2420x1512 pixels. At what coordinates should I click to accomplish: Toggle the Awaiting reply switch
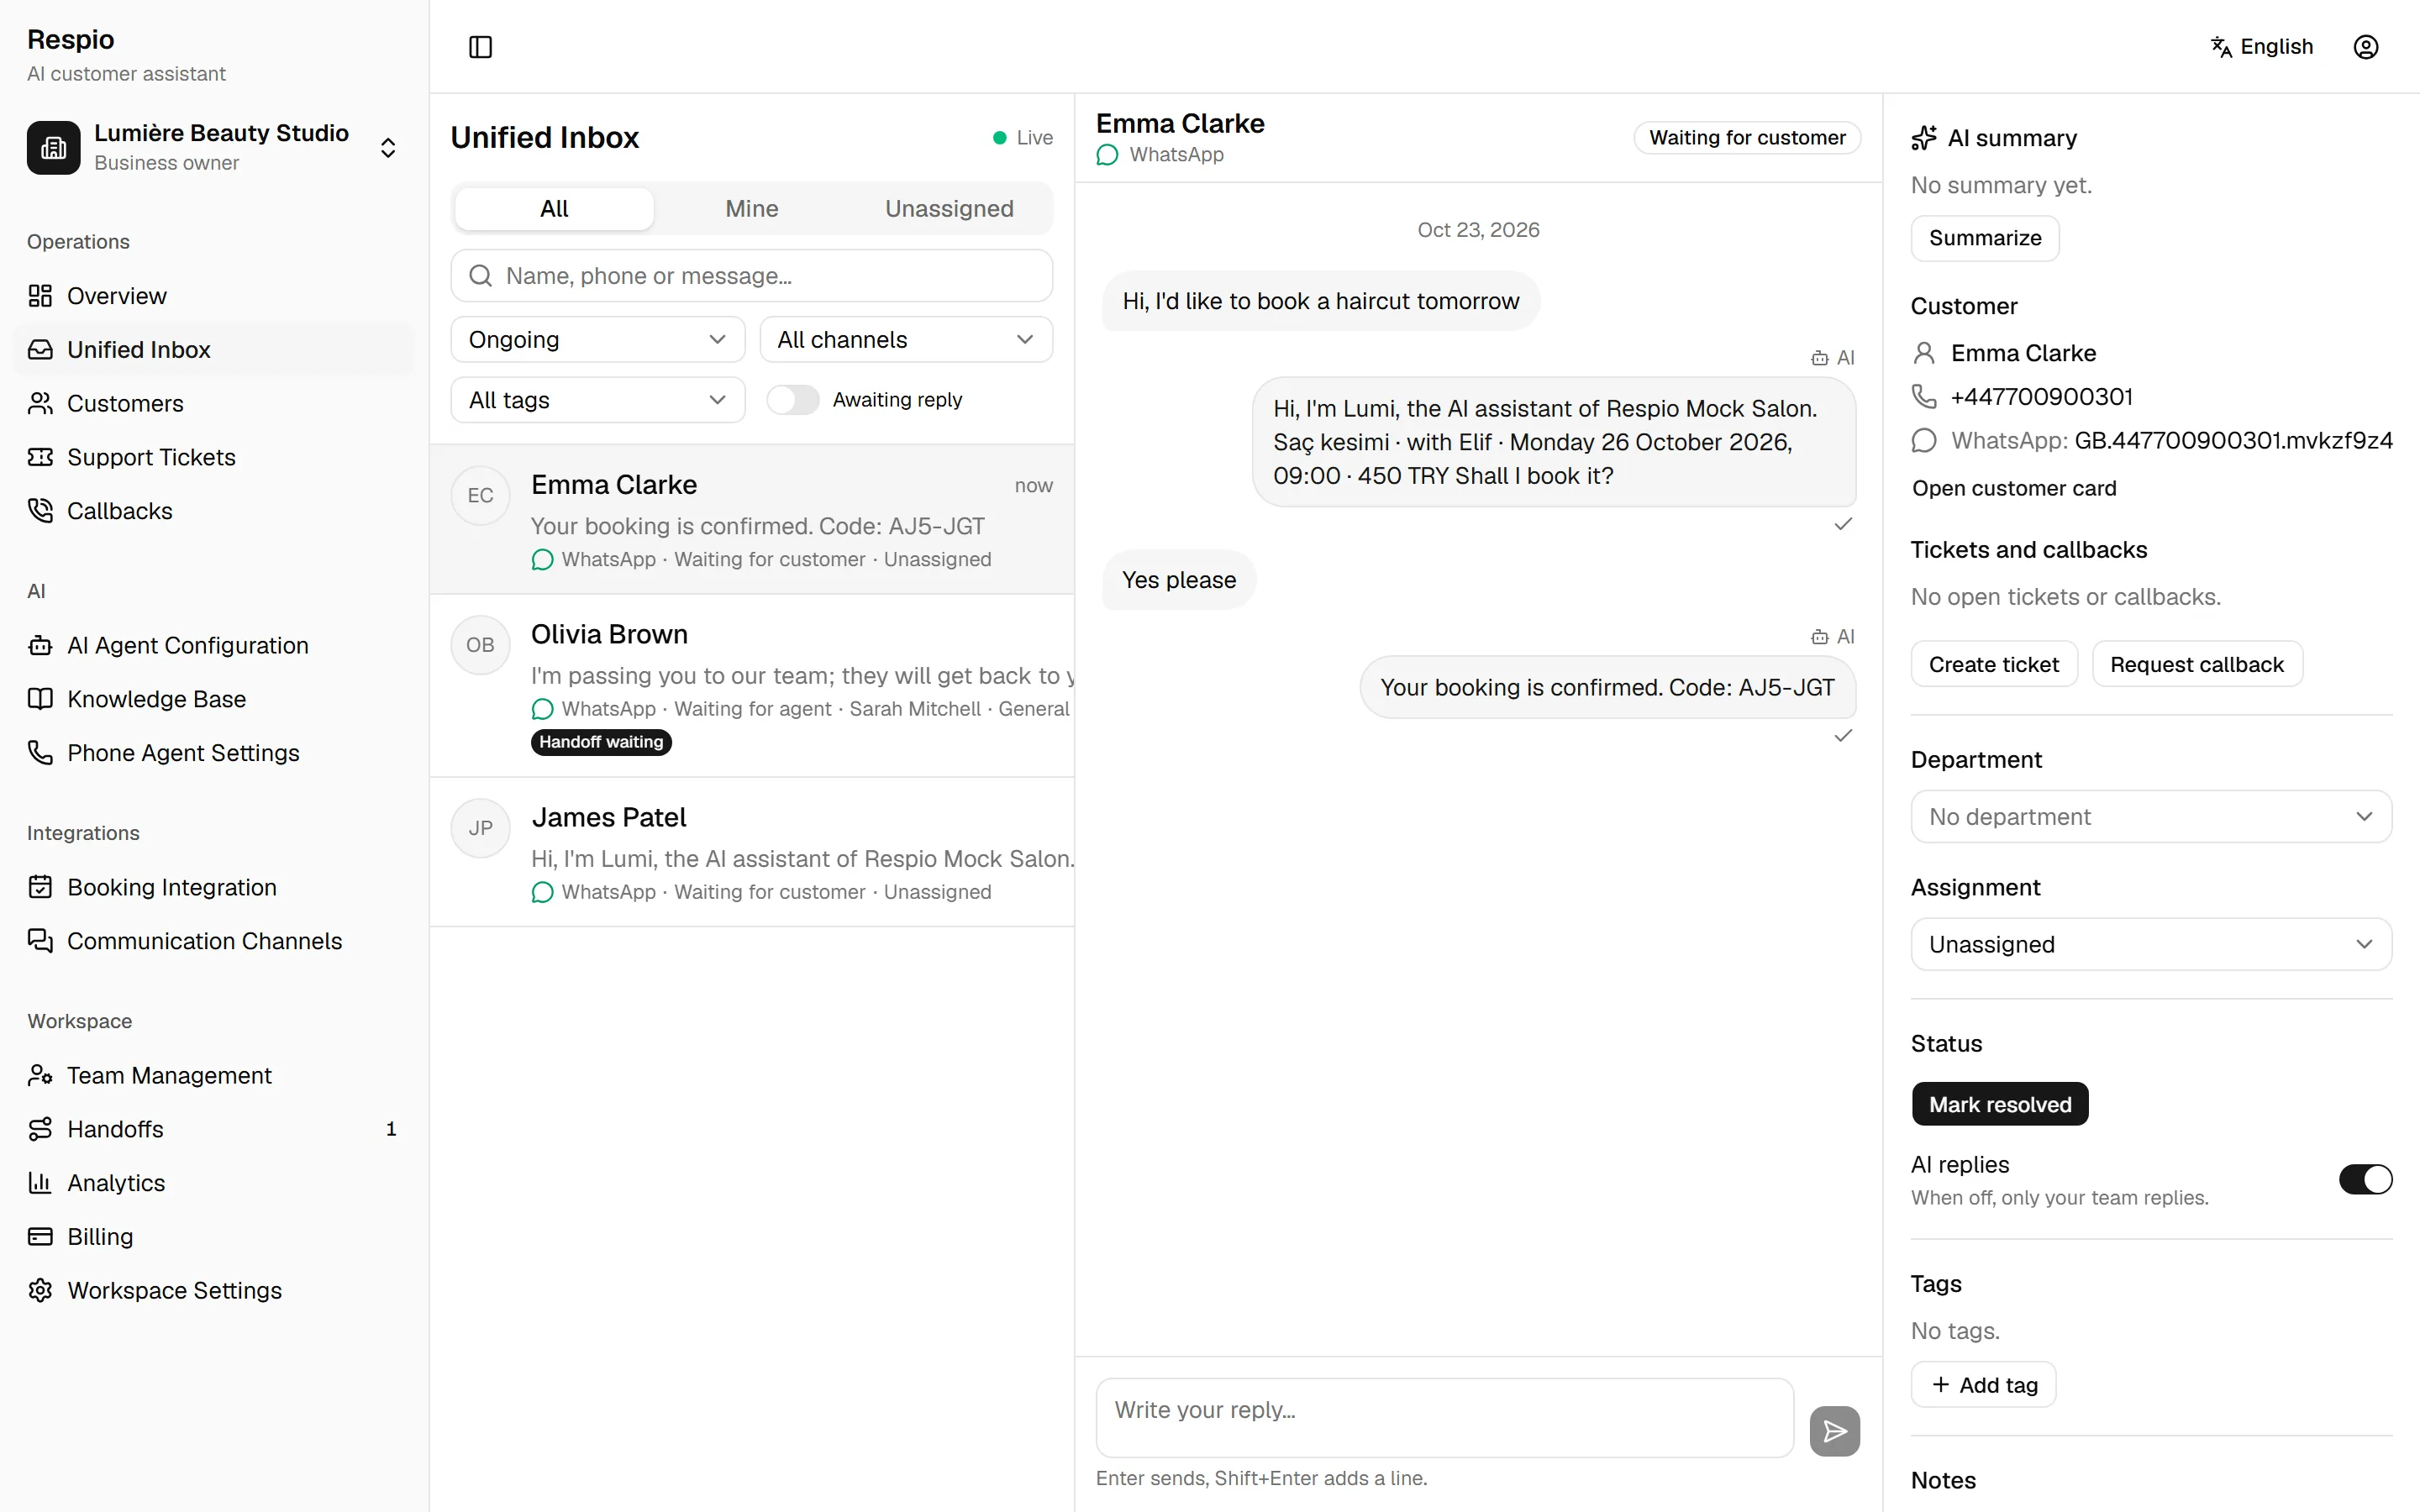[x=792, y=400]
